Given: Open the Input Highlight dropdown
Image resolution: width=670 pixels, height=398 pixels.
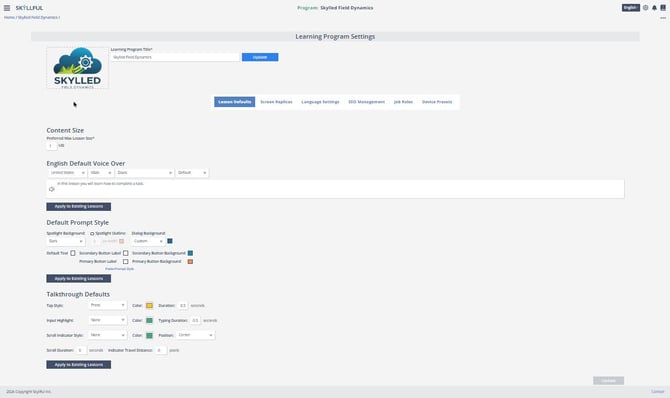Looking at the screenshot, I should point(108,320).
